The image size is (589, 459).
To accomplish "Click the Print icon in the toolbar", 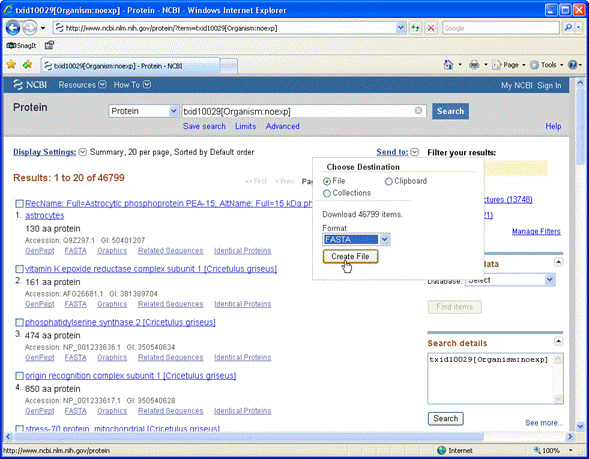I will (474, 65).
